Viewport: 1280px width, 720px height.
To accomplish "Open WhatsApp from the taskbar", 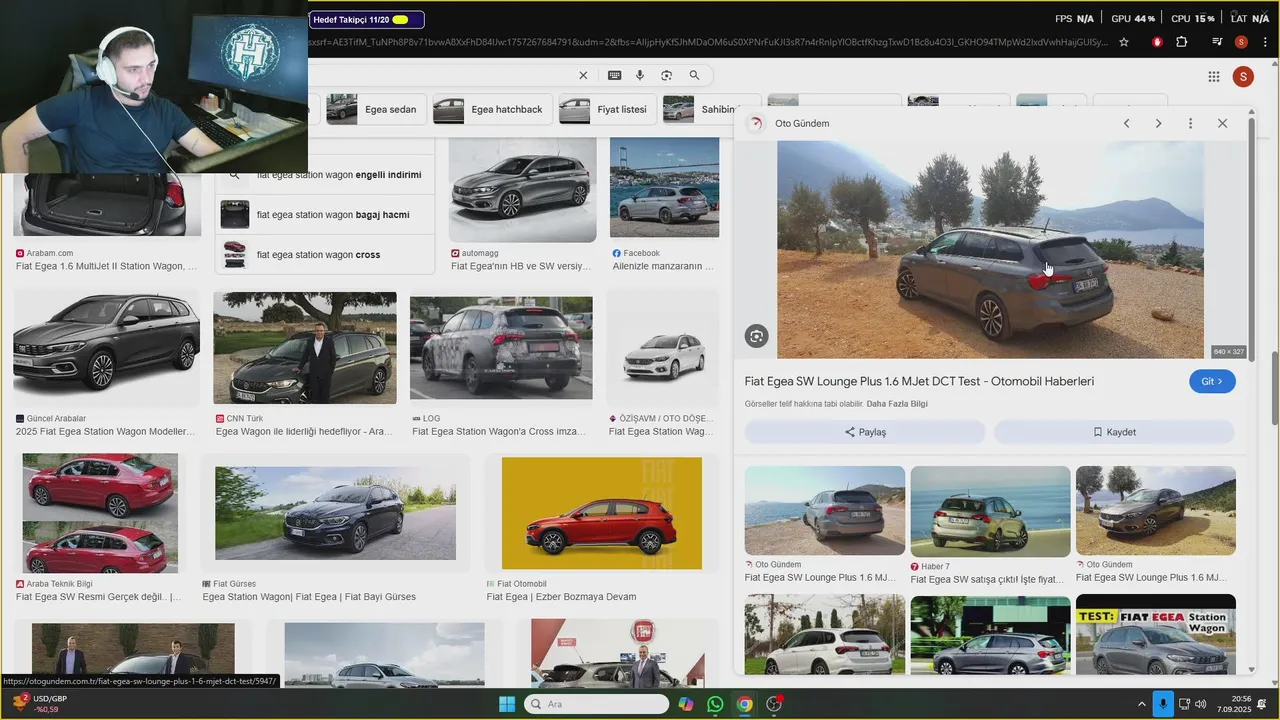I will coord(715,704).
